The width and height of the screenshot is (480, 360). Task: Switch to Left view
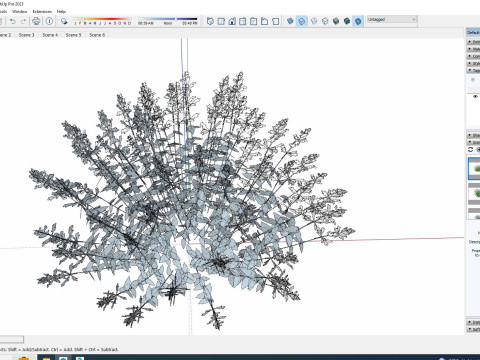[x=264, y=21]
